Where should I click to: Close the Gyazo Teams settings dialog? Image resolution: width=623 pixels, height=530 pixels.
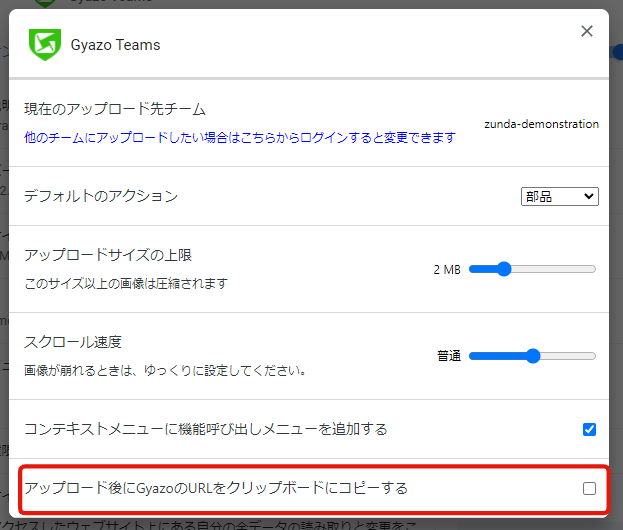(x=587, y=31)
